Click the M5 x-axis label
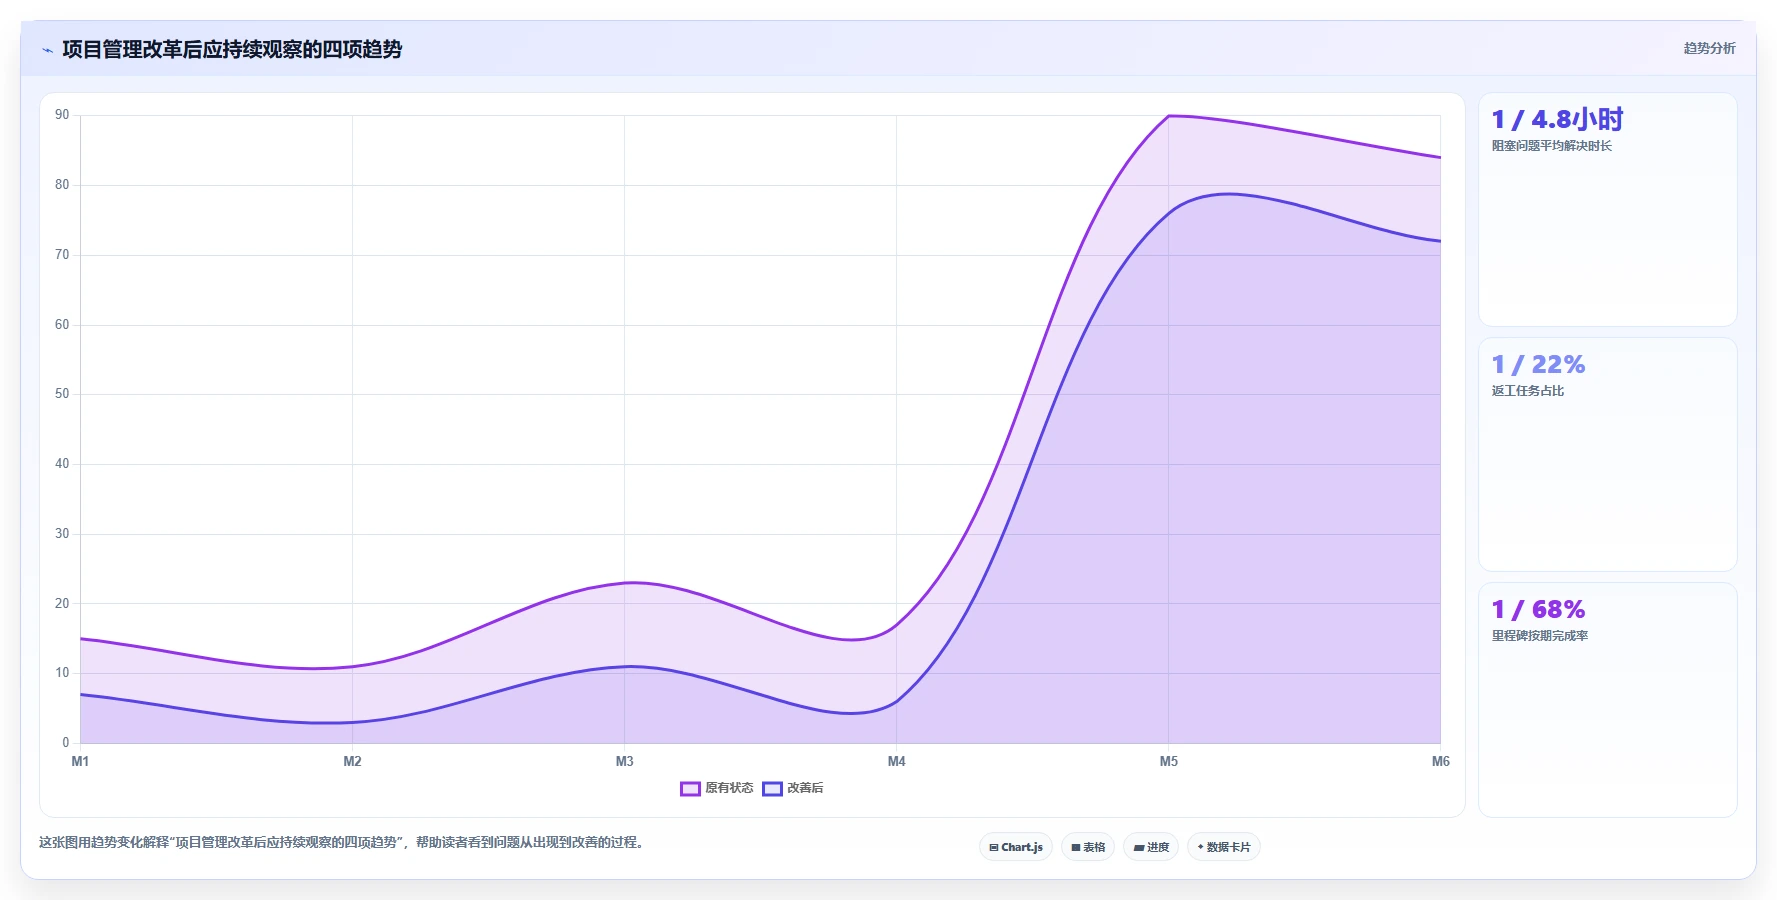Viewport: 1777px width, 900px height. [x=1168, y=762]
